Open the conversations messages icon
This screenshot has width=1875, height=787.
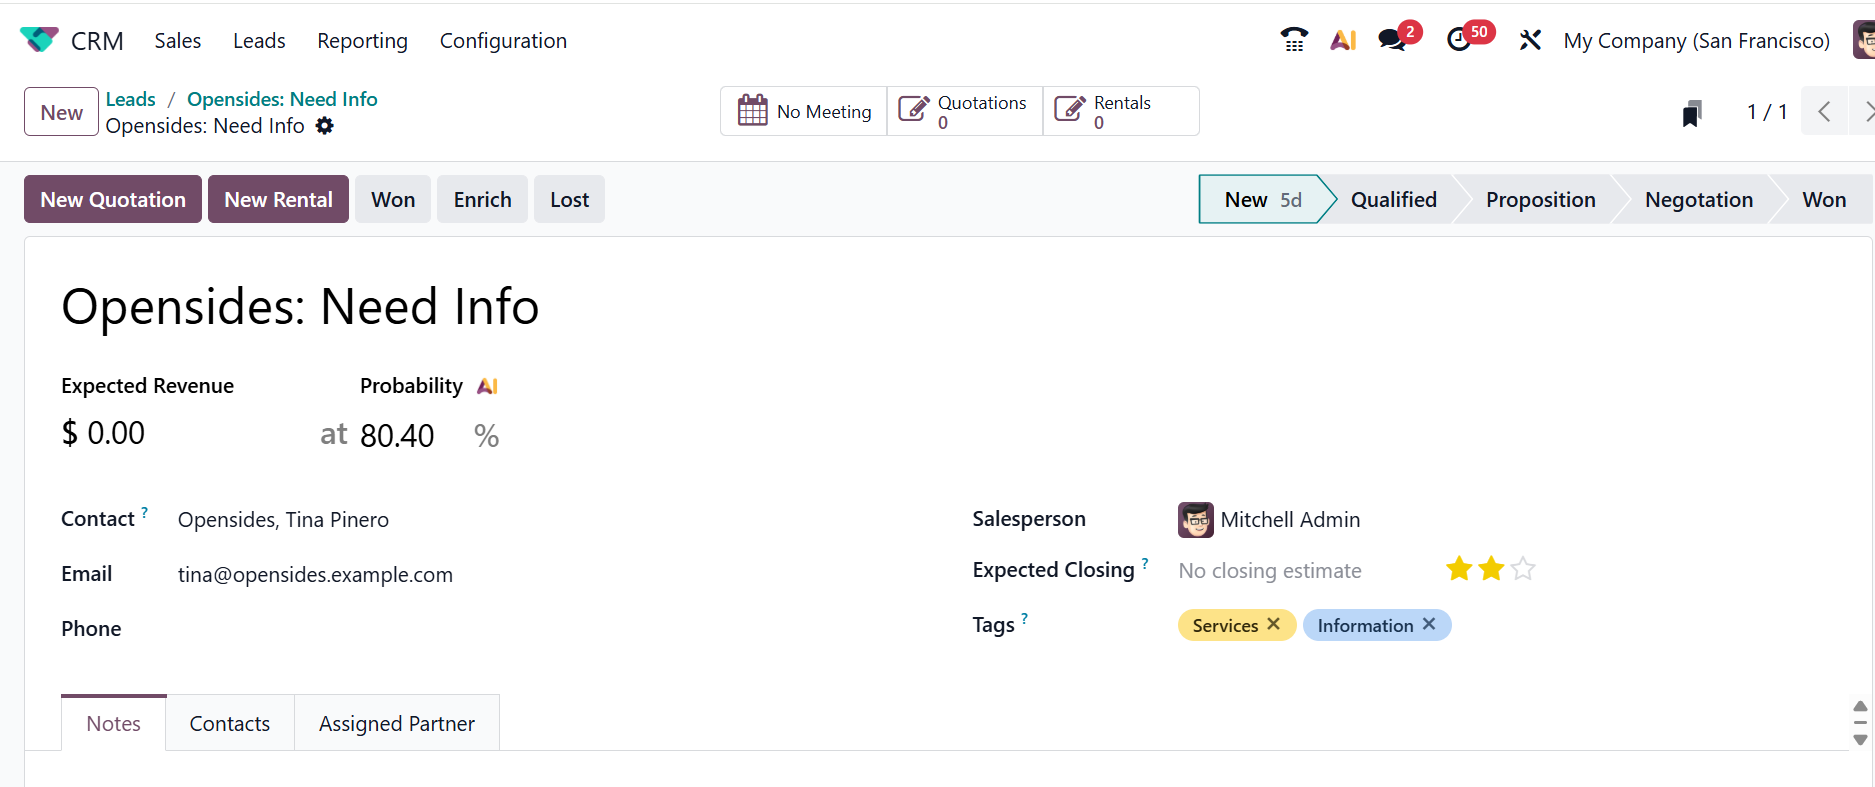tap(1391, 40)
